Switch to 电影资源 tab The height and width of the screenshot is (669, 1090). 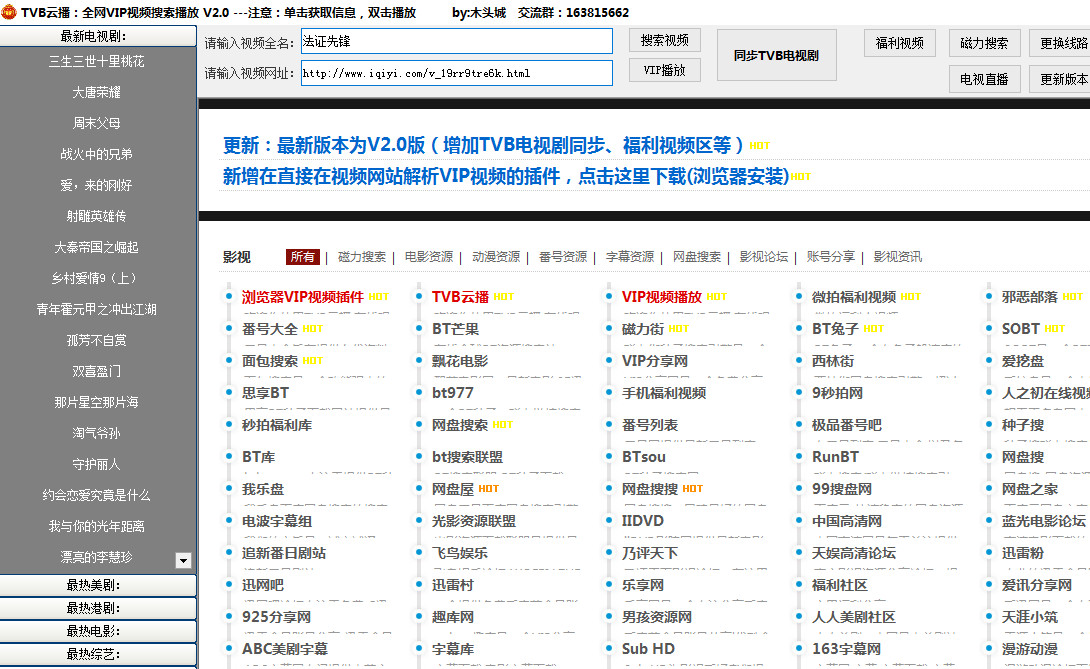pyautogui.click(x=429, y=257)
